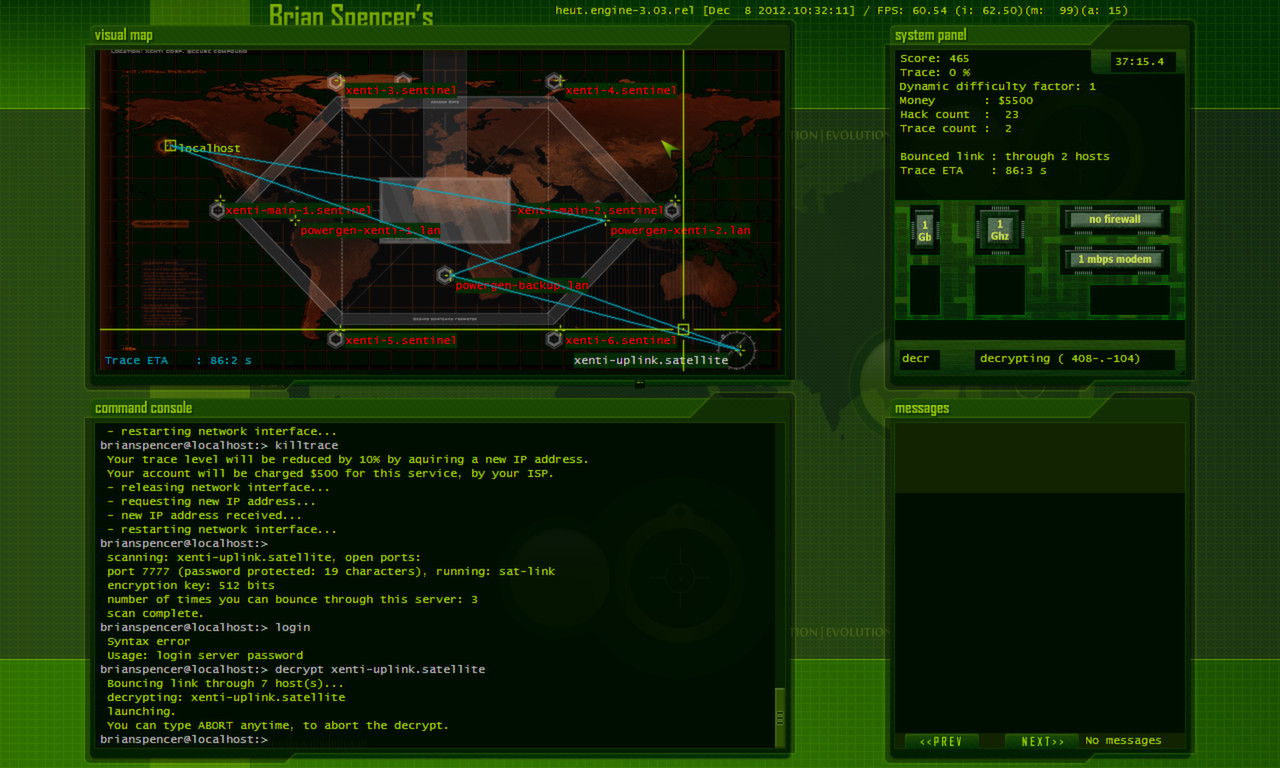Click the xenti-6.sentinel node on the map

(553, 339)
